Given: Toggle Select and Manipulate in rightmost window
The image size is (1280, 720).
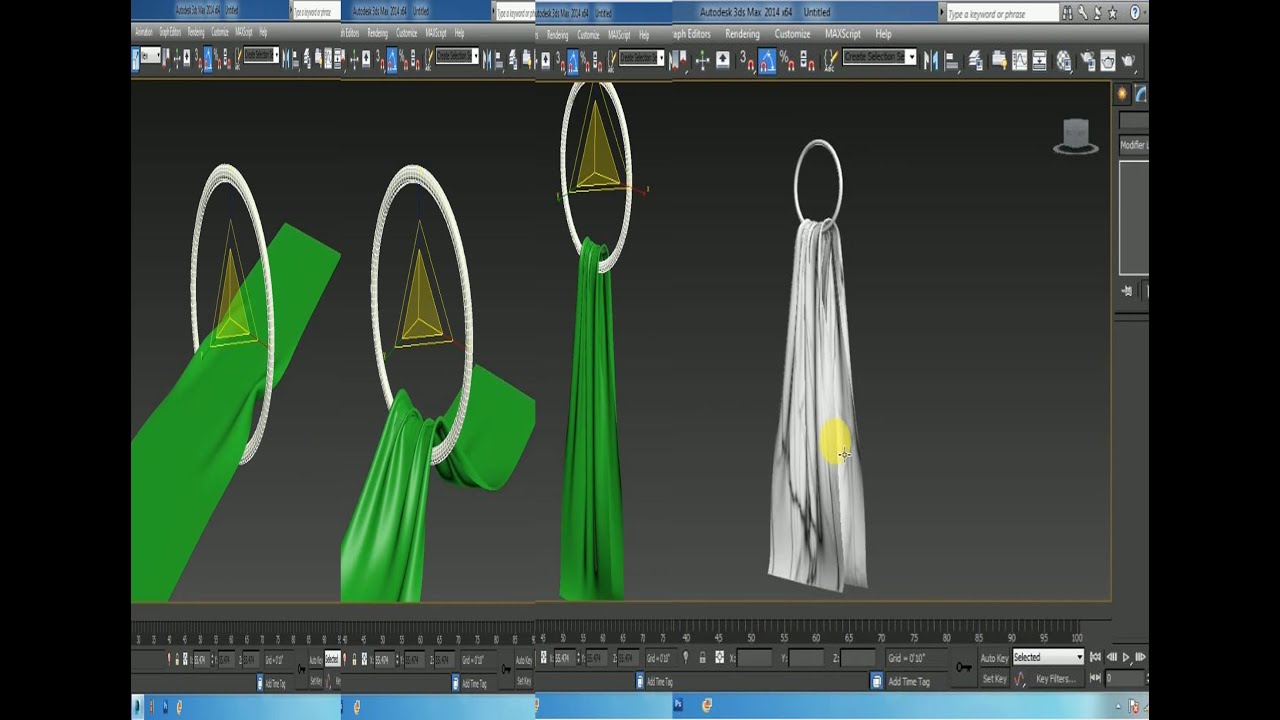Looking at the screenshot, I should tap(702, 60).
